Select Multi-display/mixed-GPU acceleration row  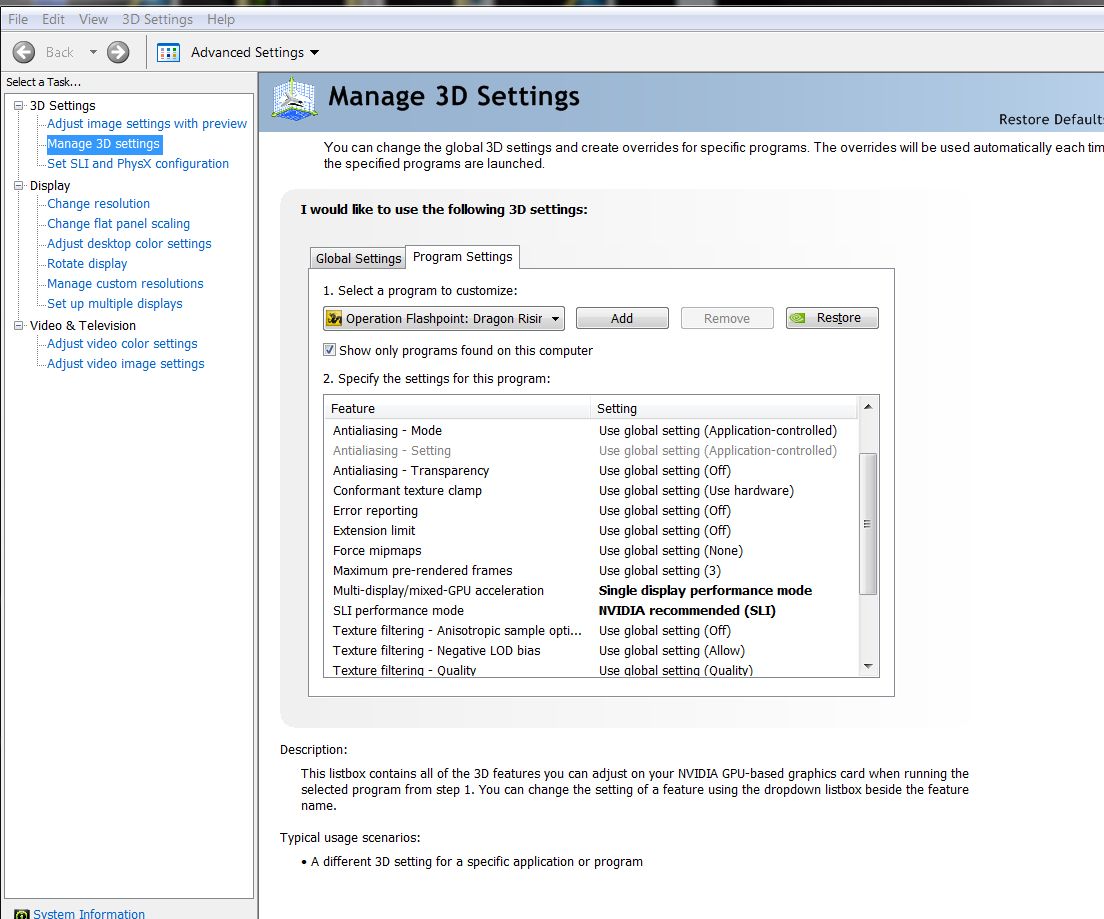coord(591,590)
